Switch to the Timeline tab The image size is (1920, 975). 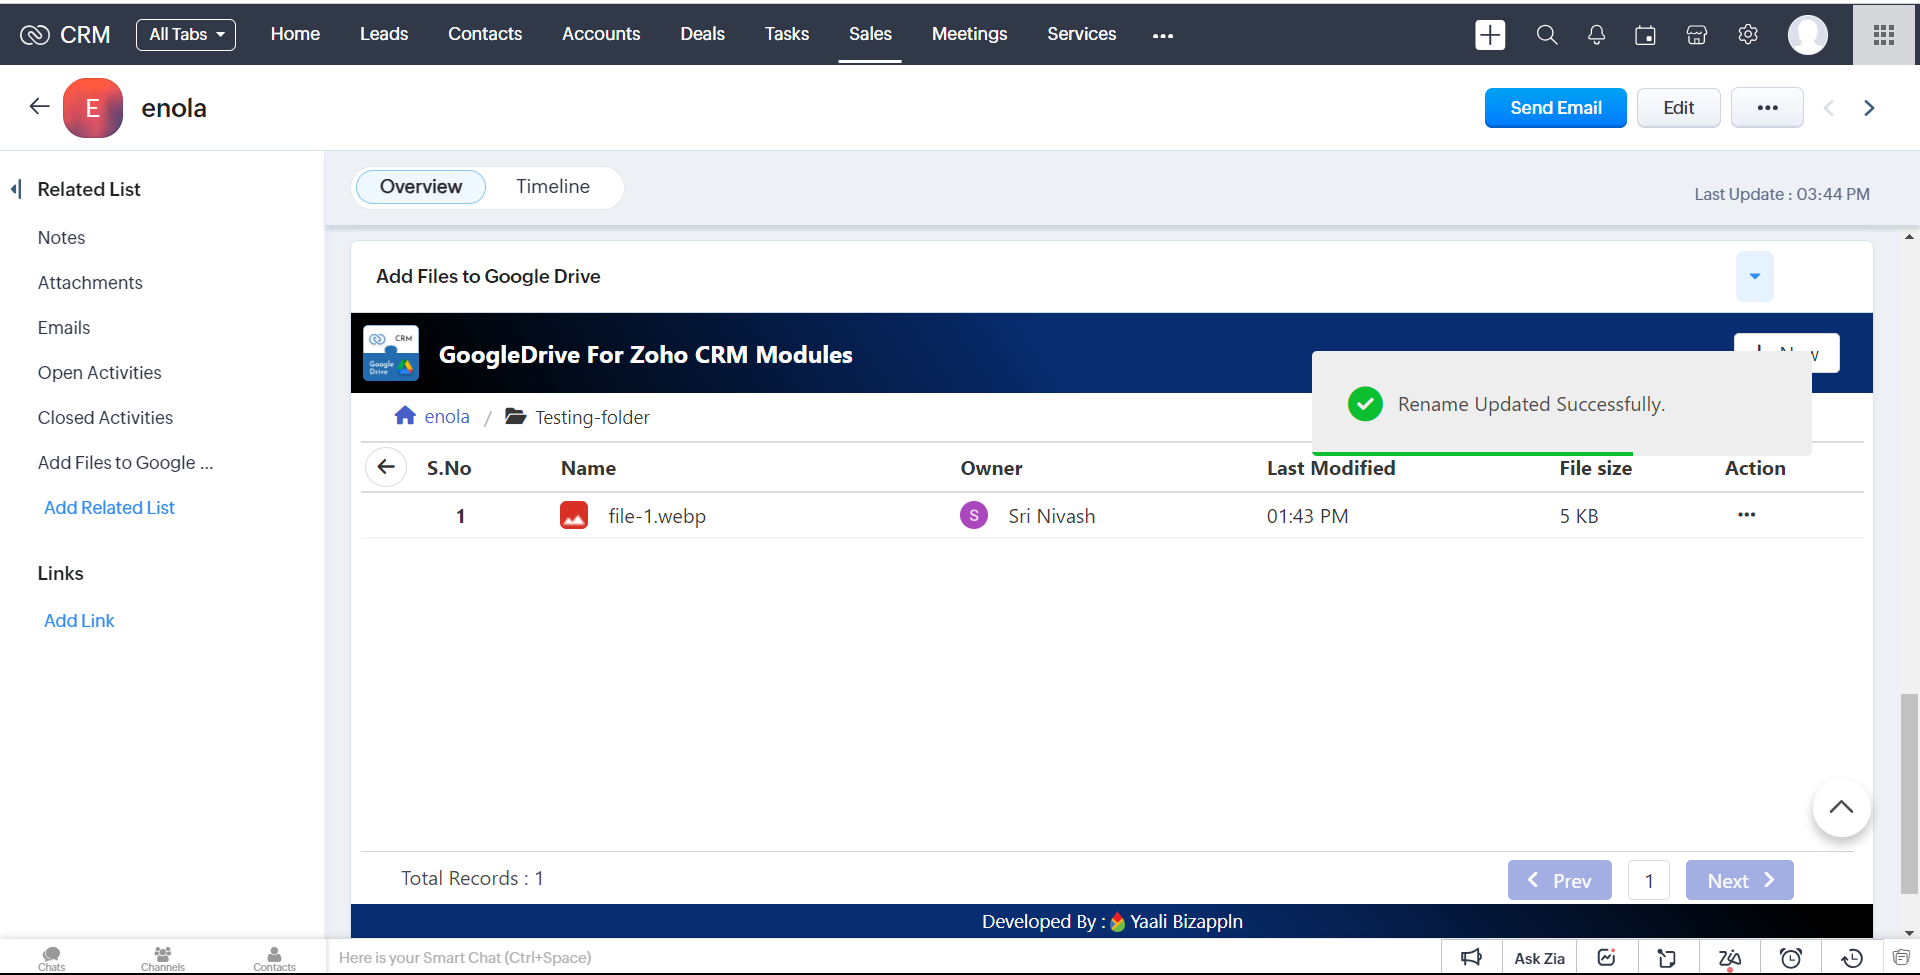(x=552, y=187)
